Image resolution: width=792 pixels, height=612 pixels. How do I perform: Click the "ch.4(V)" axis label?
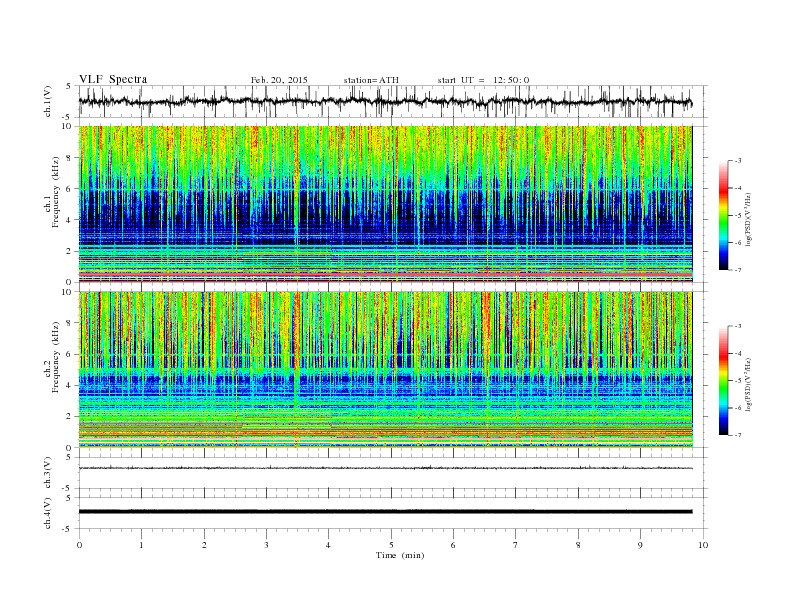(x=47, y=513)
